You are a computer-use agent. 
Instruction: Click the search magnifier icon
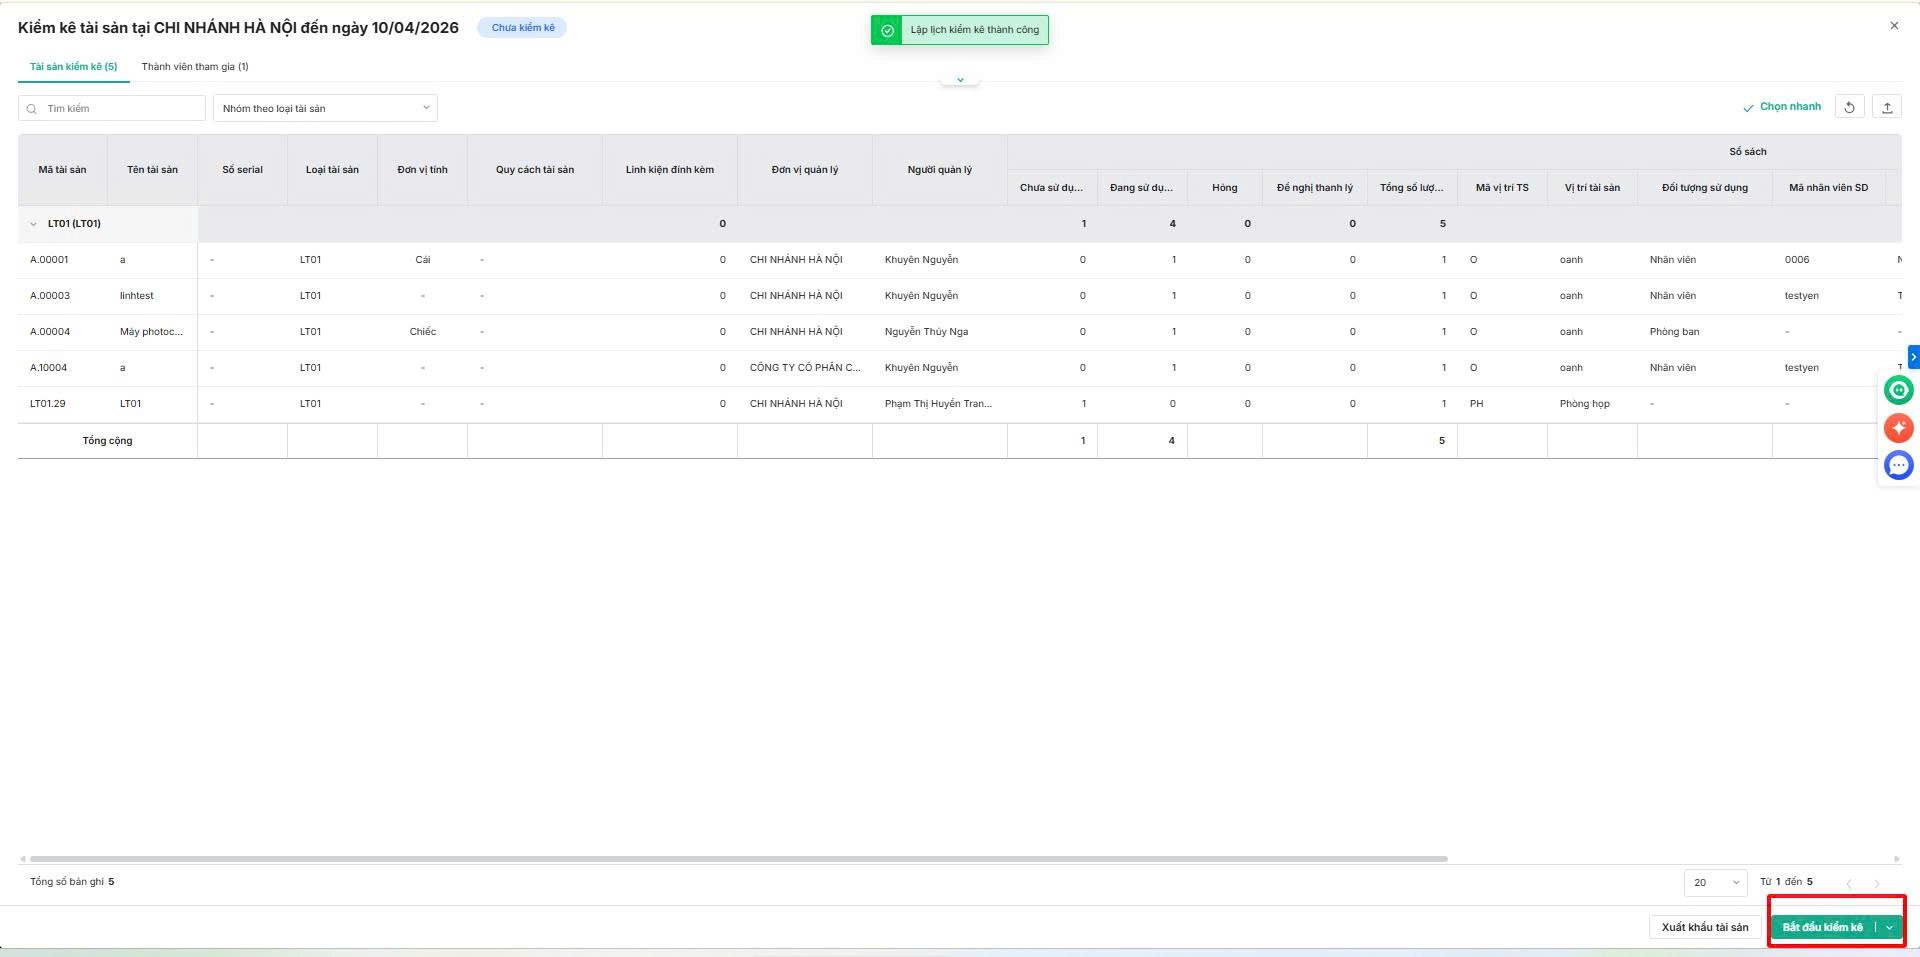32,109
